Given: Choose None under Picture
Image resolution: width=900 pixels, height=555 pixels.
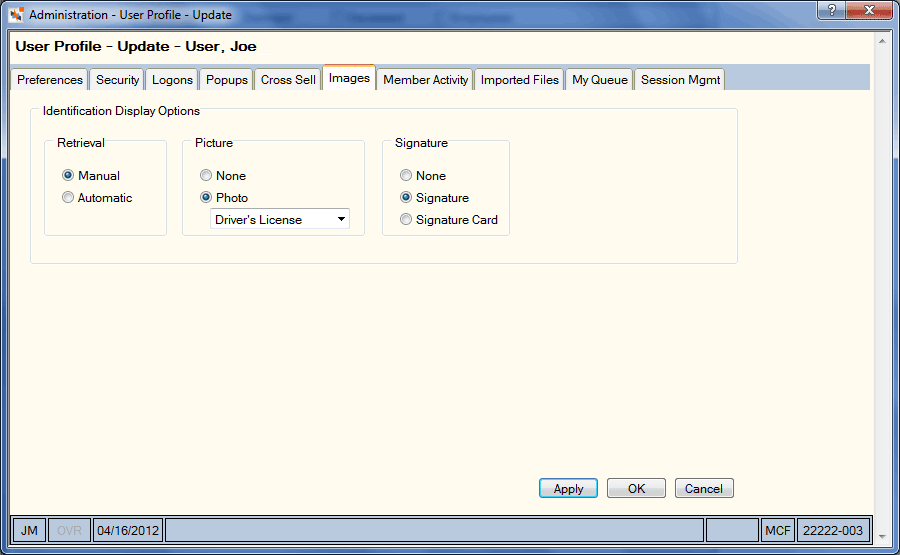Looking at the screenshot, I should click(x=223, y=176).
